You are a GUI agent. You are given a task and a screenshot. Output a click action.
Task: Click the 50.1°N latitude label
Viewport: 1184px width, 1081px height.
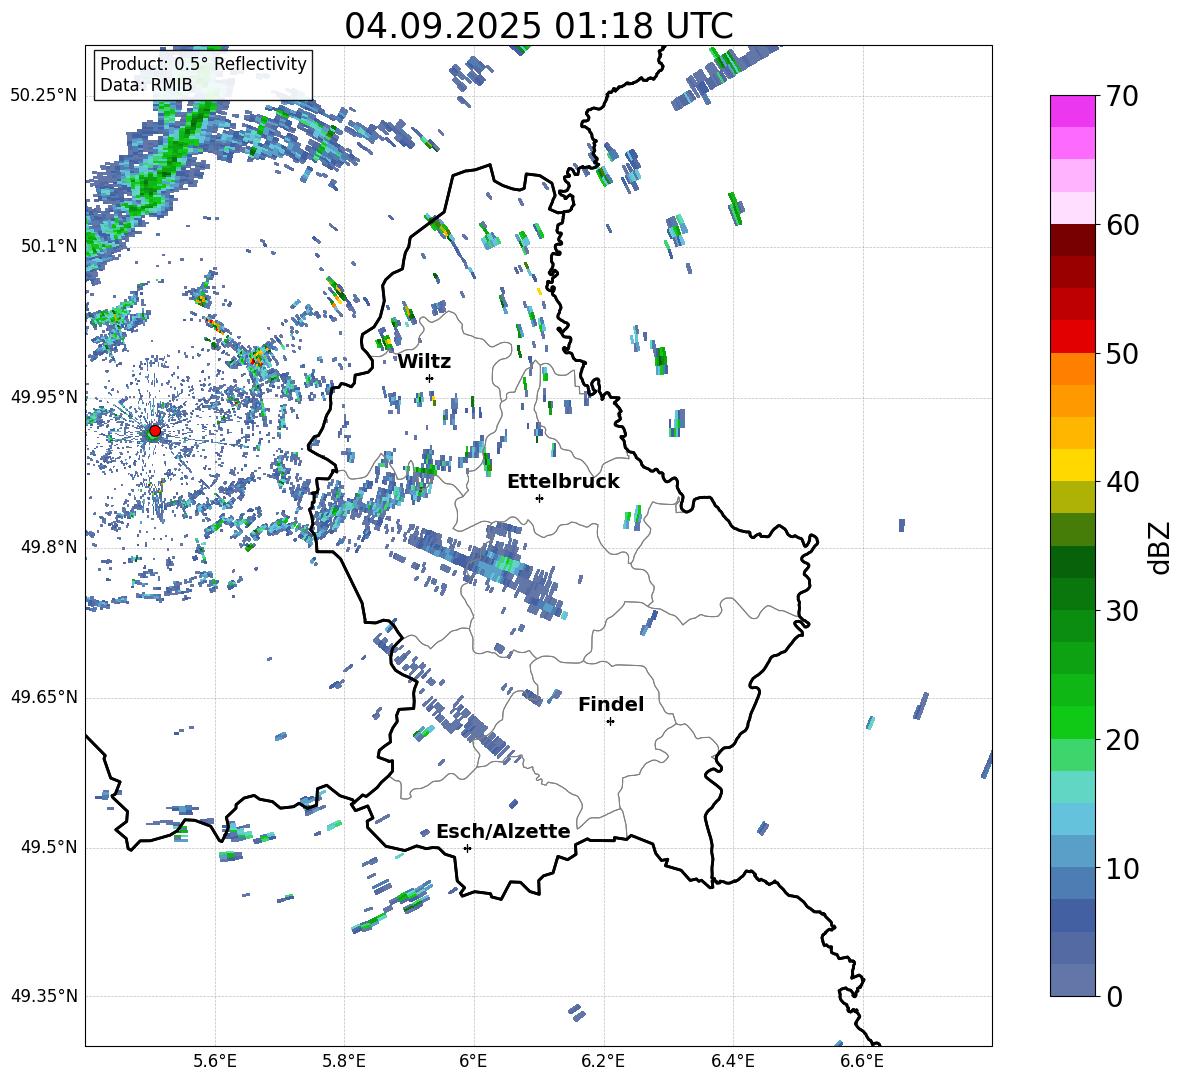[49, 246]
